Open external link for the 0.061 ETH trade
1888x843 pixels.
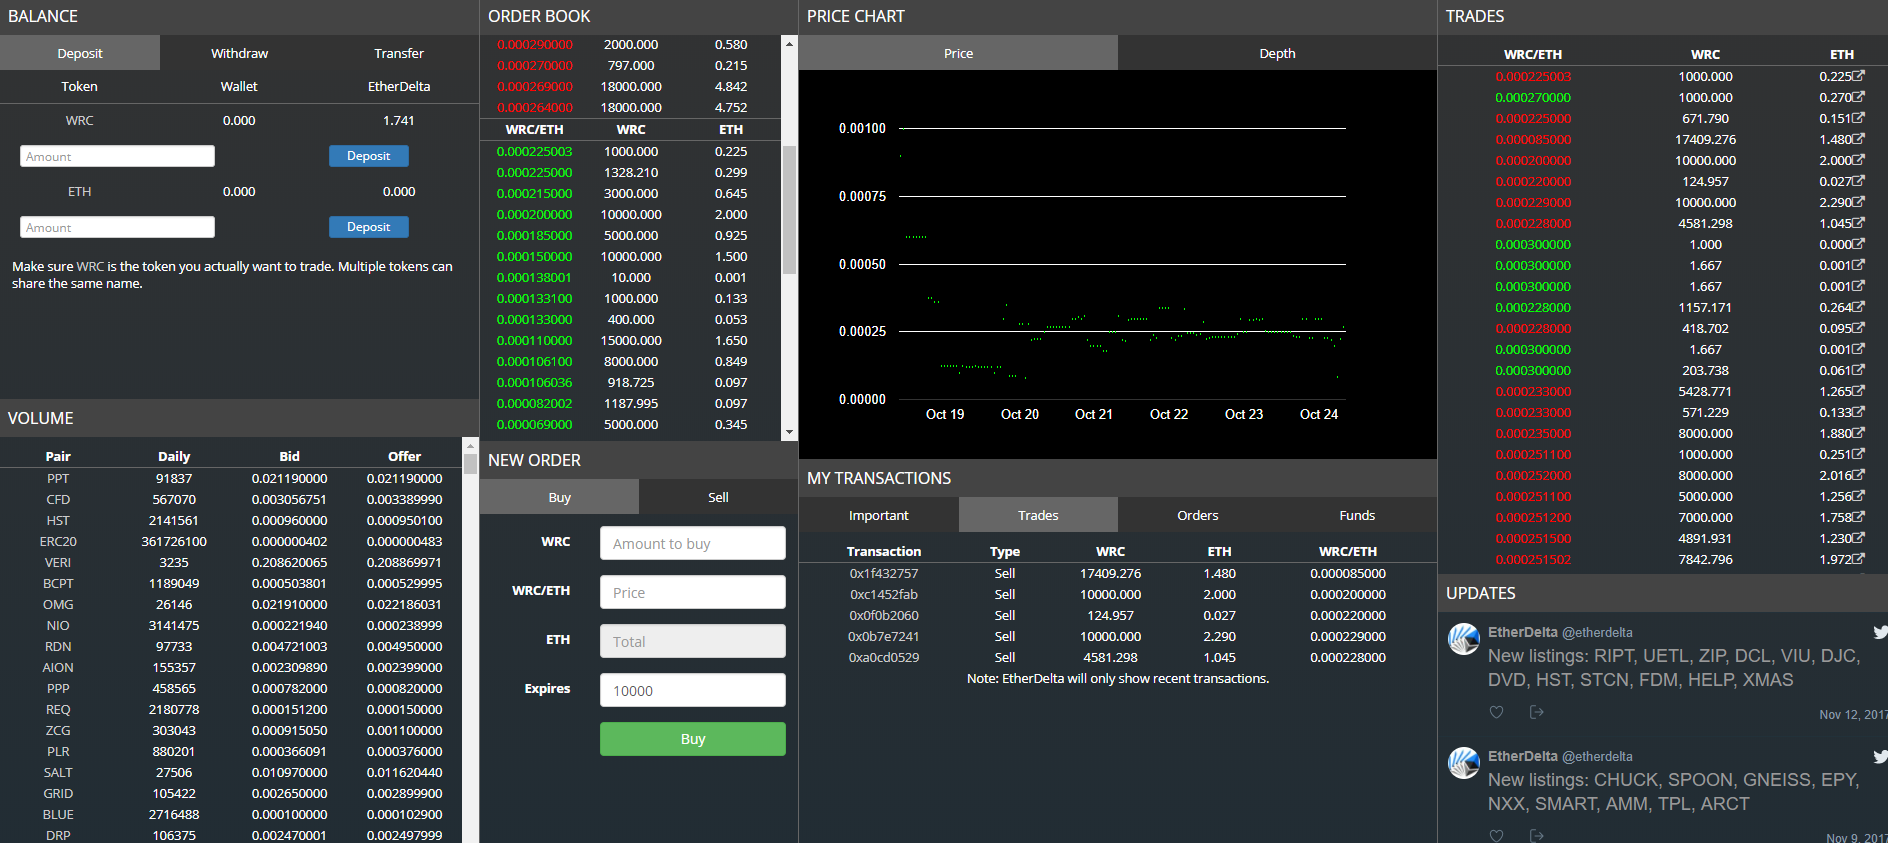click(x=1858, y=370)
